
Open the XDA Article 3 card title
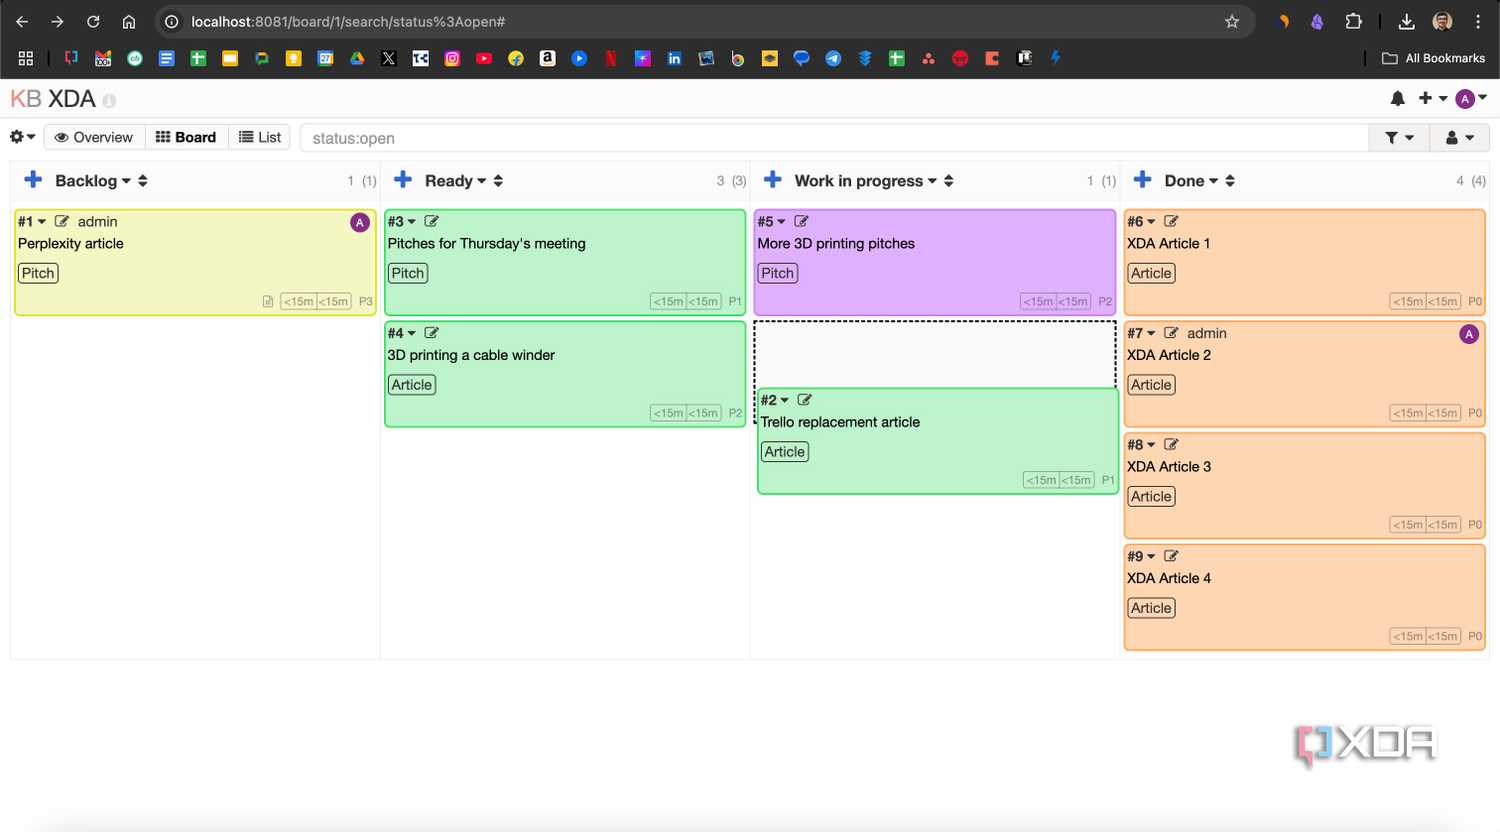pyautogui.click(x=1169, y=466)
